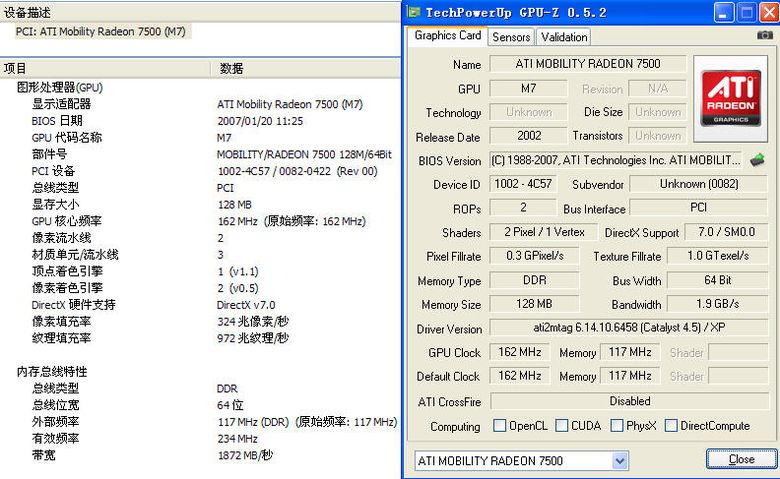Click the value 2007/01/20 11:25

(260, 121)
